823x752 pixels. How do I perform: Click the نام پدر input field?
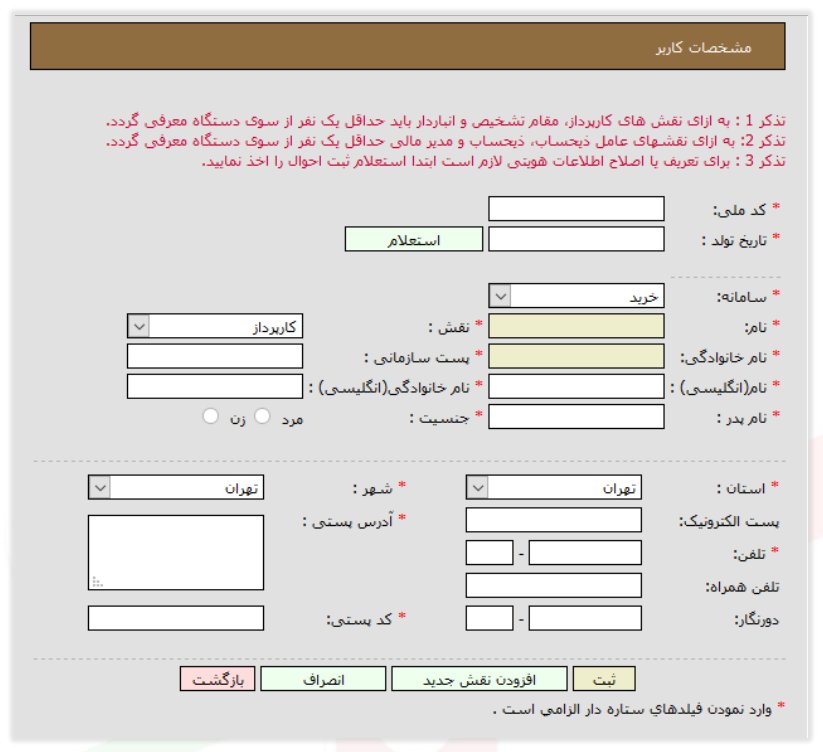point(576,417)
